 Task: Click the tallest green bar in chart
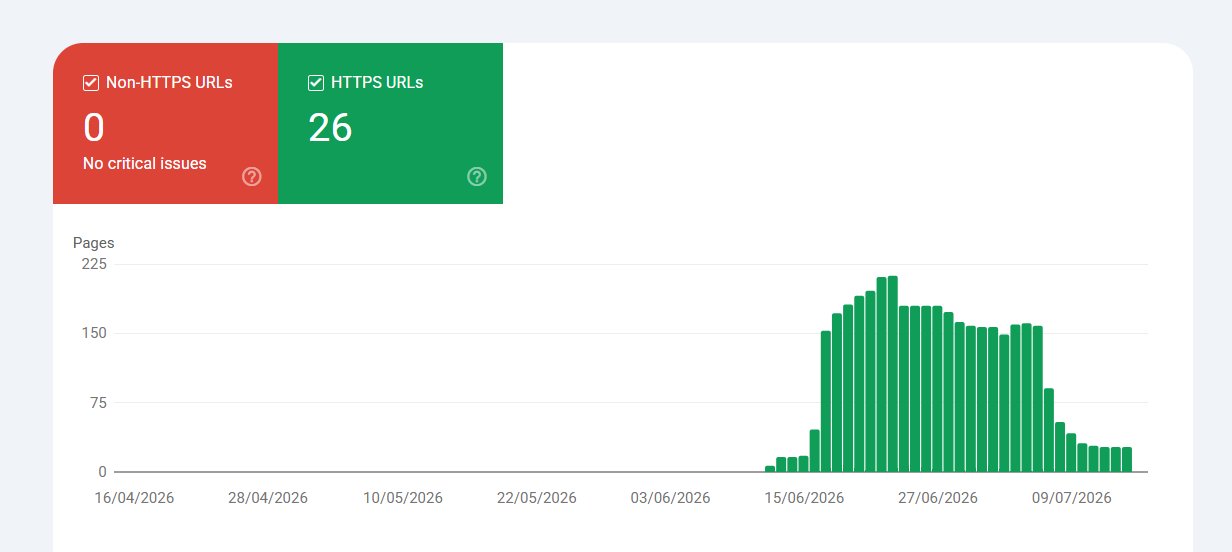click(893, 374)
